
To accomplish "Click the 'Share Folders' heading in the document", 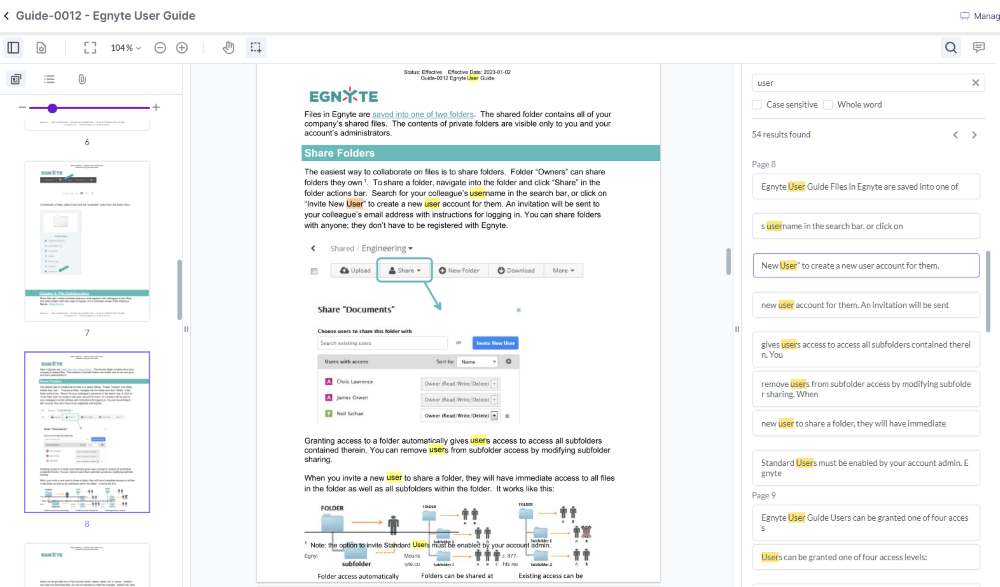I will click(x=339, y=153).
